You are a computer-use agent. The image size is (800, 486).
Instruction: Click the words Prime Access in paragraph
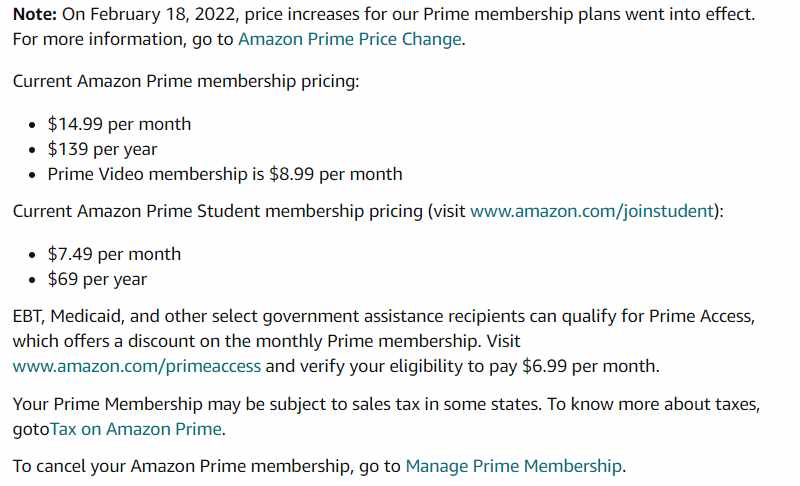point(701,316)
